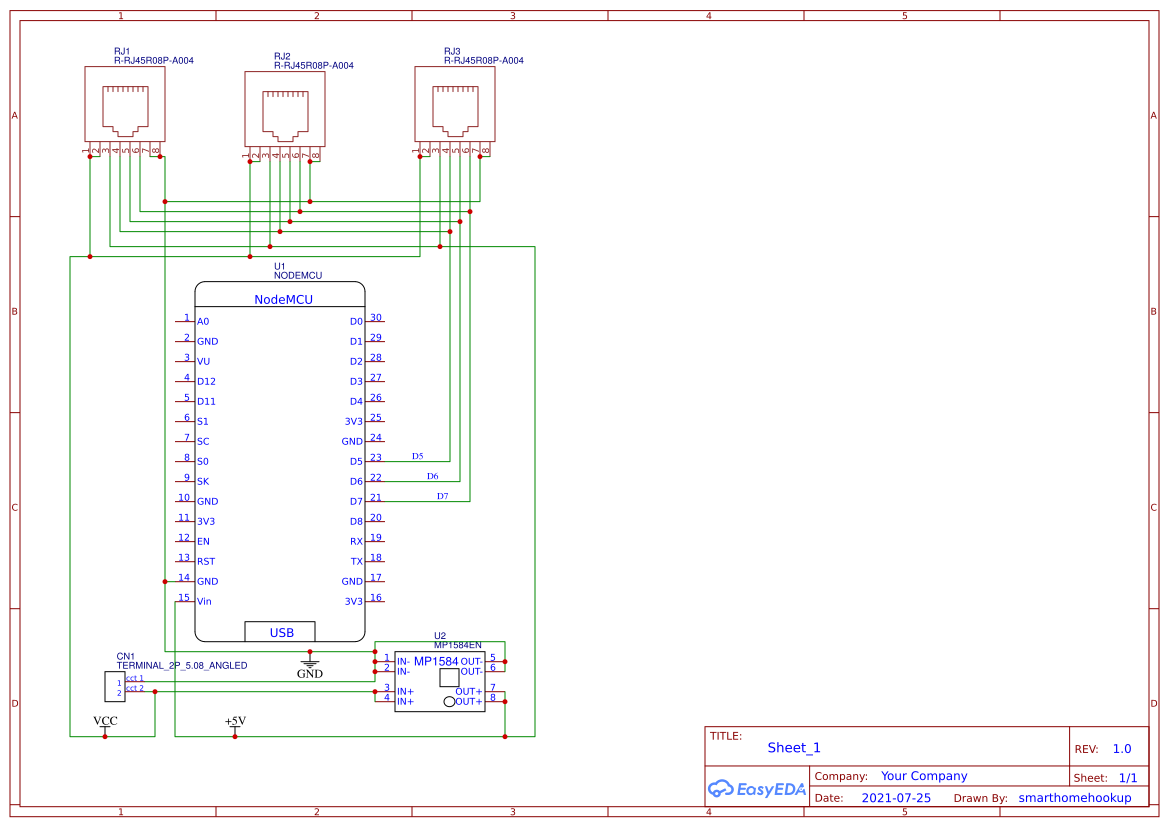This screenshot has width=1169, height=827.
Task: Select the NodeMCU title label
Action: (283, 300)
